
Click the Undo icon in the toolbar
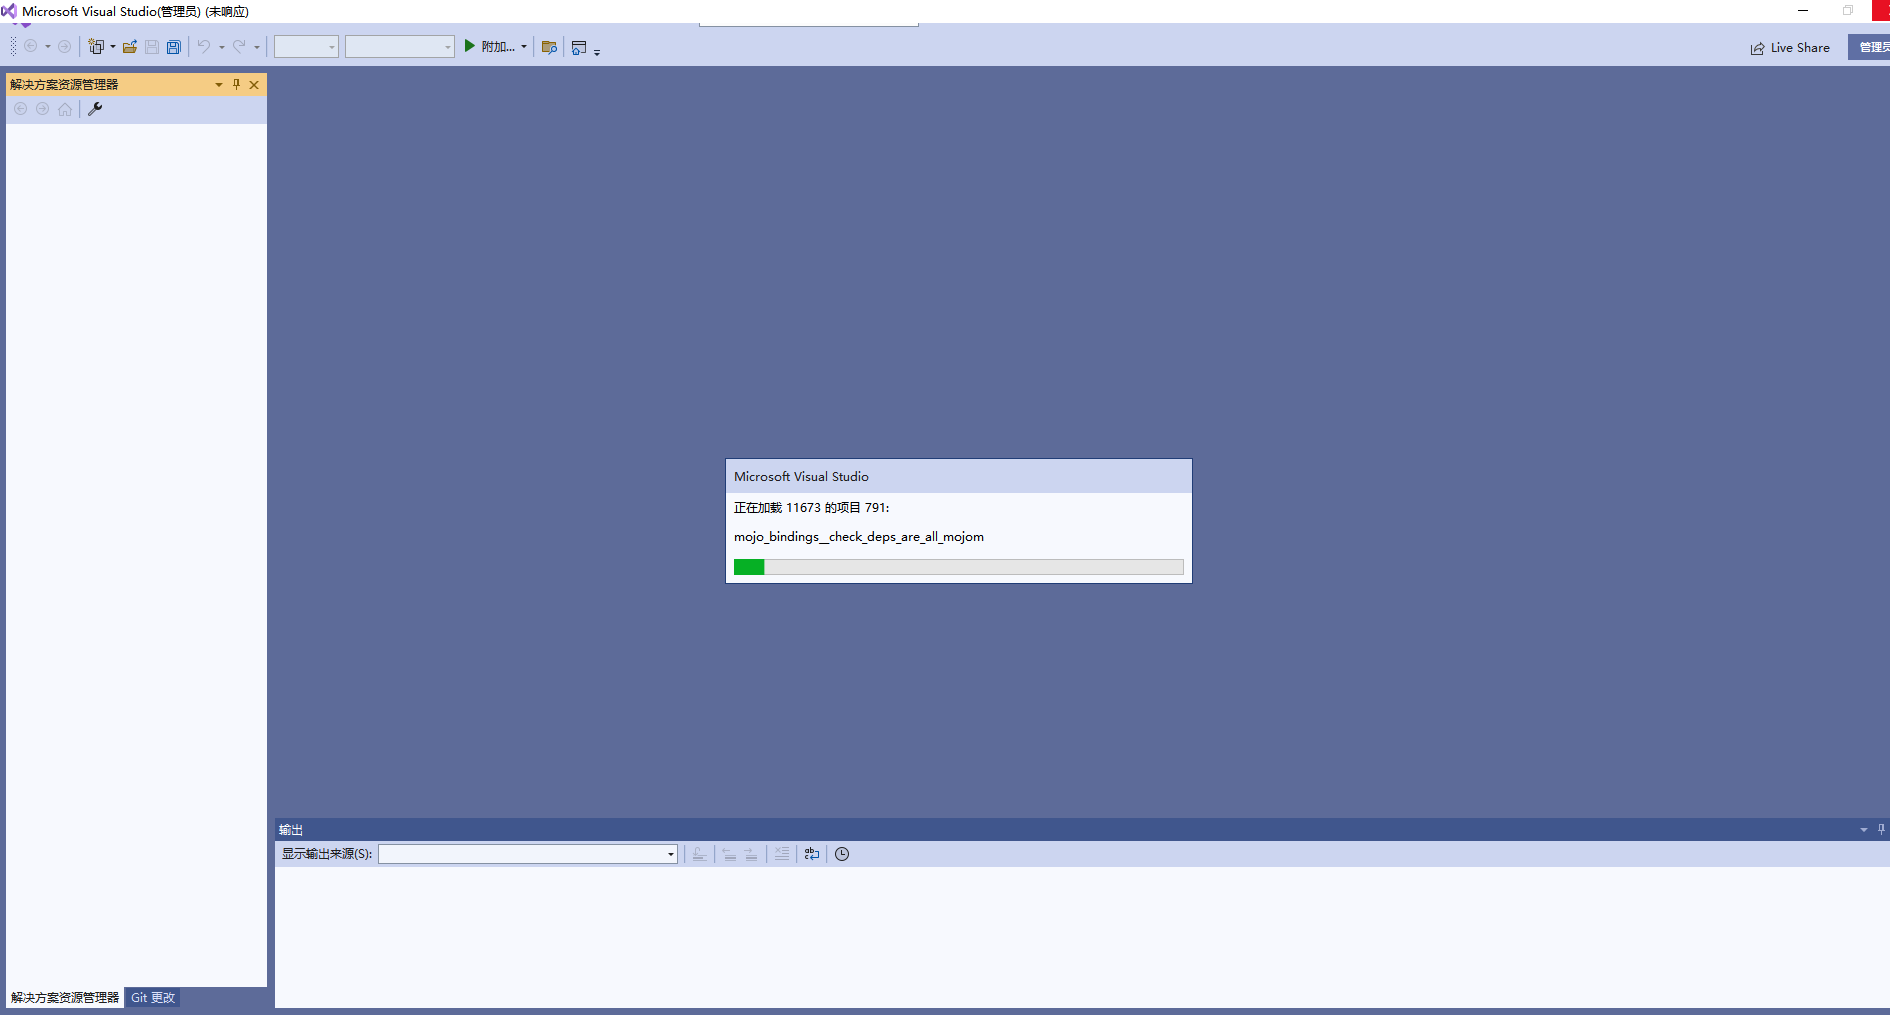point(203,46)
